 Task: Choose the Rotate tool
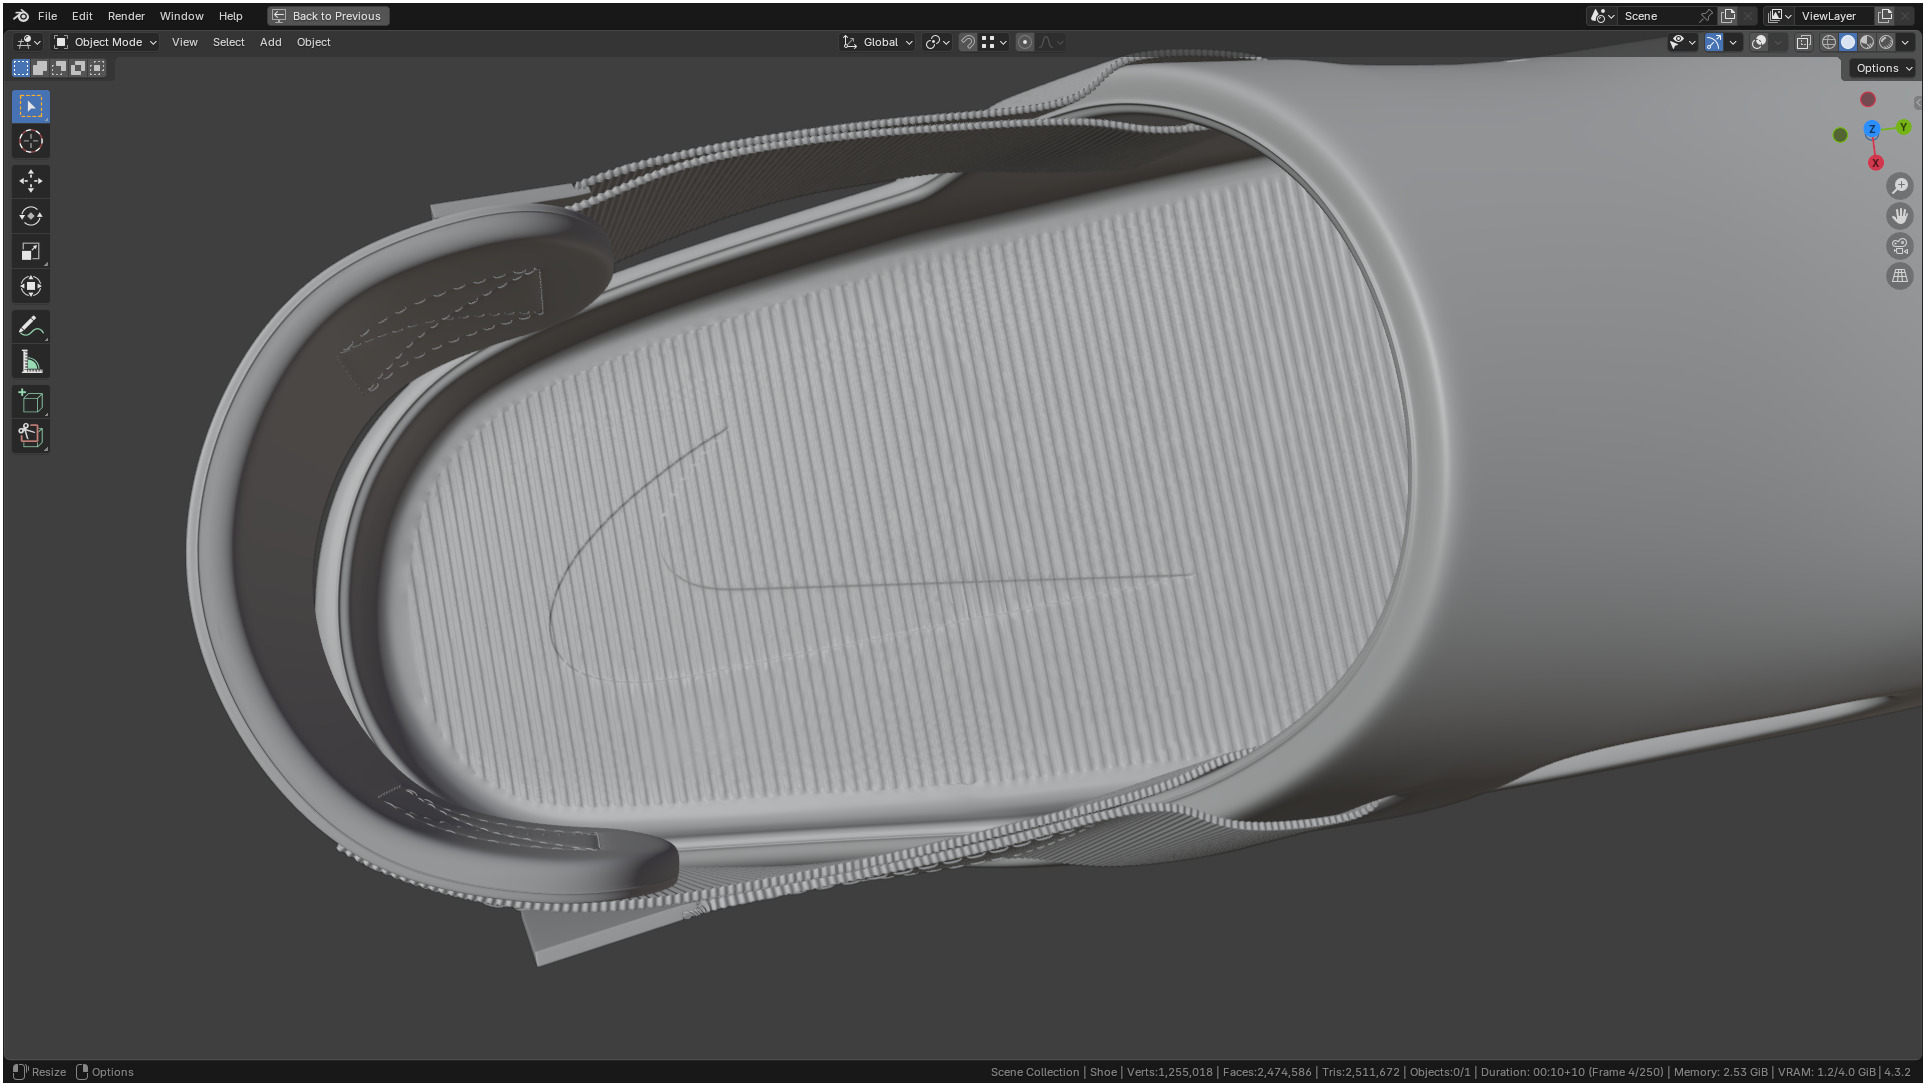click(31, 216)
